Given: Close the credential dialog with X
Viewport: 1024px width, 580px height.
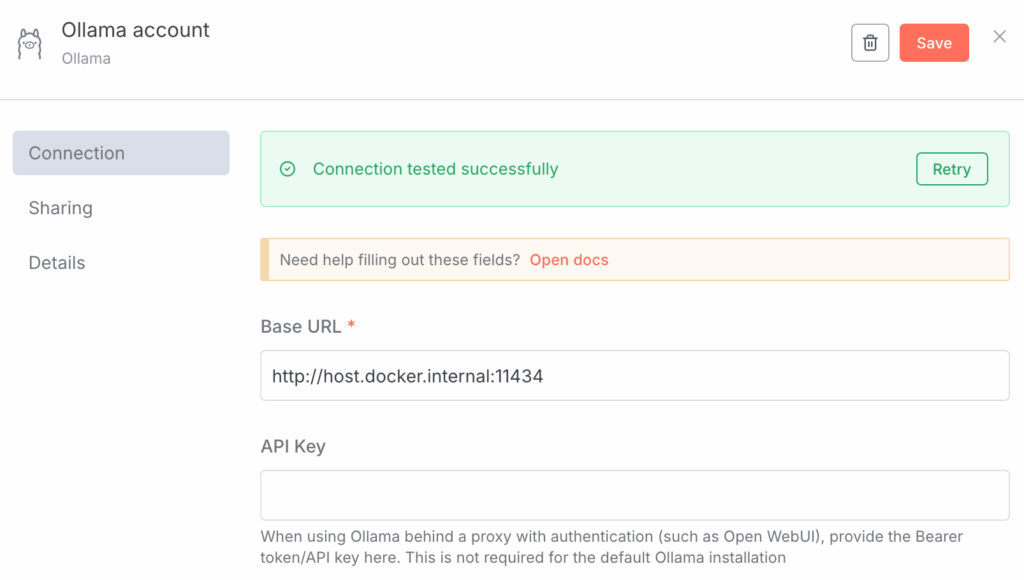Looking at the screenshot, I should (x=999, y=37).
